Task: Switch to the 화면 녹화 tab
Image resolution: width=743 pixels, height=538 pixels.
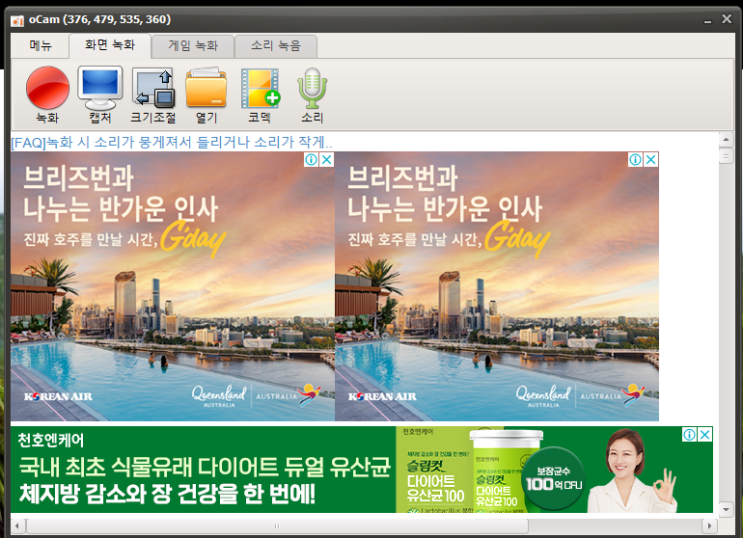Action: (110, 45)
